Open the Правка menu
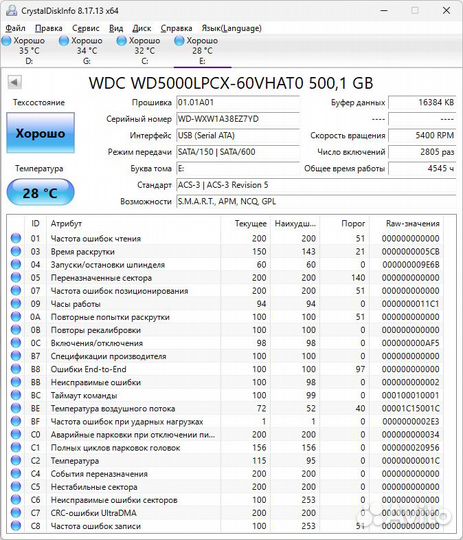This screenshot has height=540, width=463. [x=49, y=28]
